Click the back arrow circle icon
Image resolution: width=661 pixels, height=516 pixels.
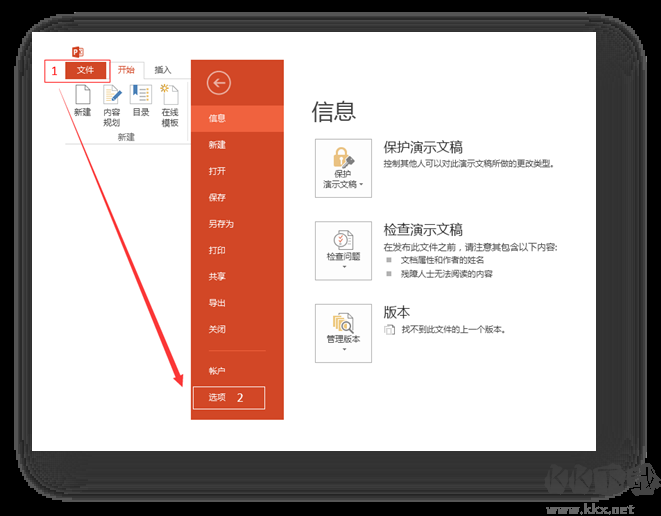[219, 83]
